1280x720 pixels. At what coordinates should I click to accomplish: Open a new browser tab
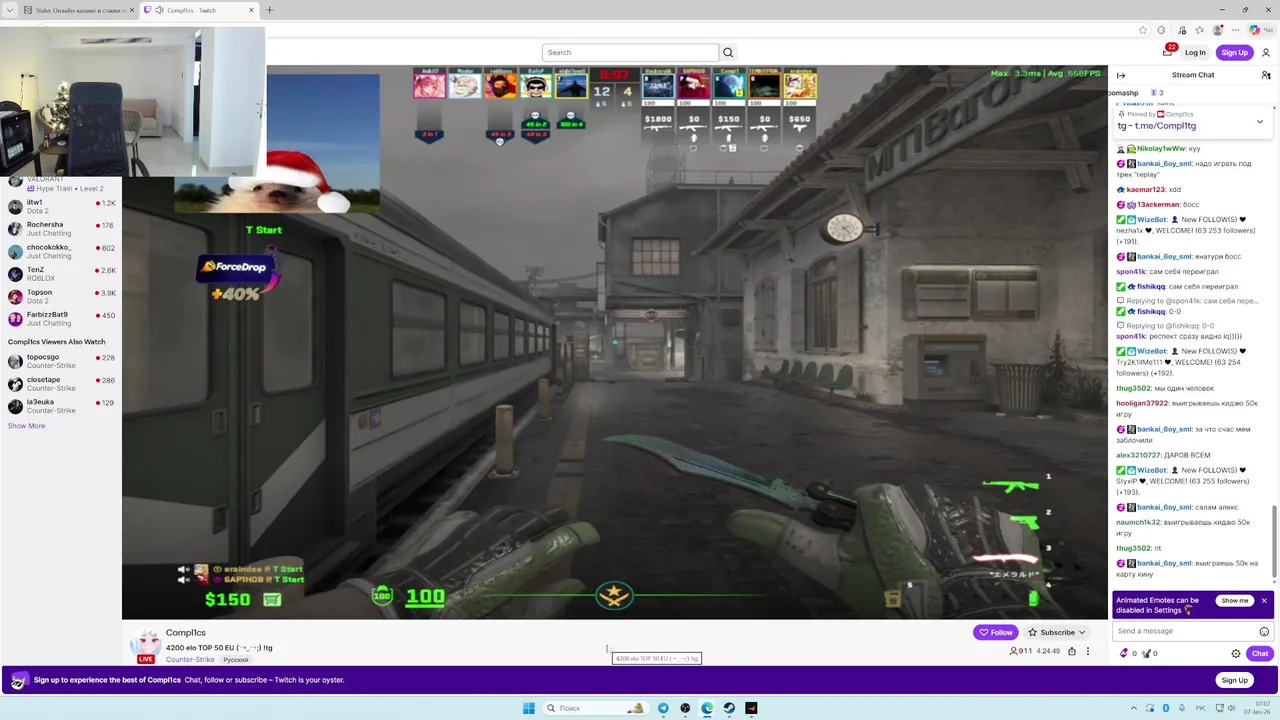point(269,10)
